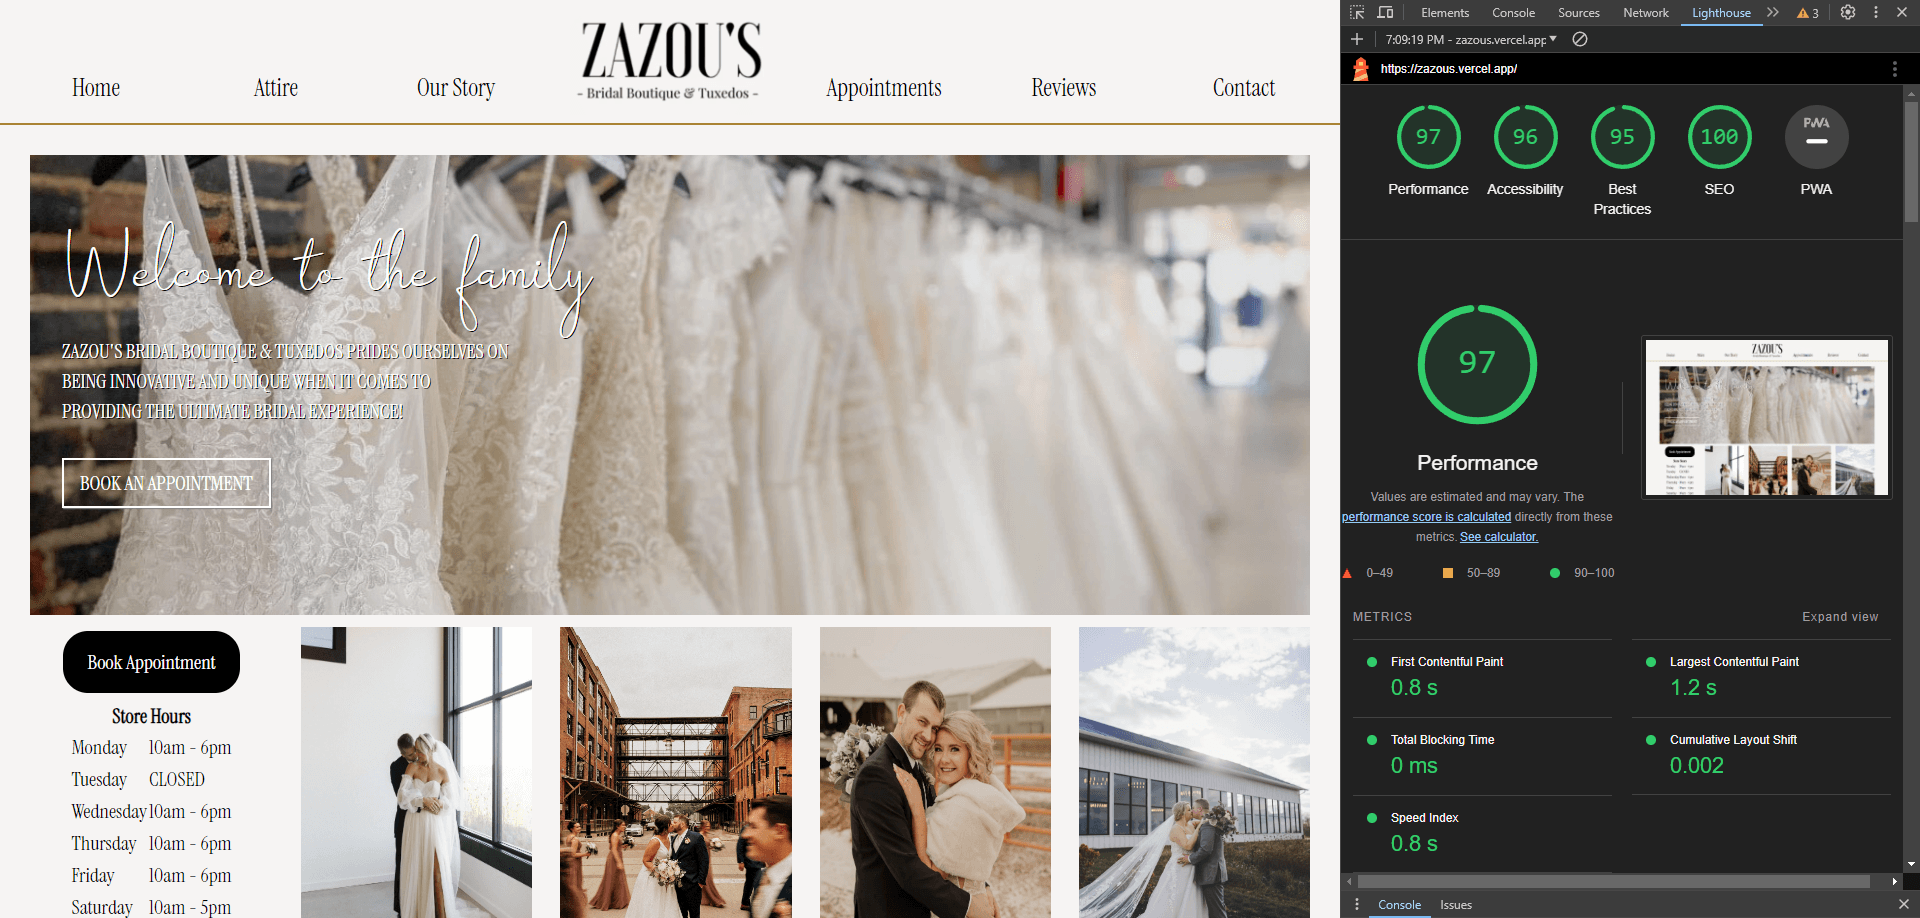
Task: Add a new Lighthouse report plus icon
Action: pyautogui.click(x=1357, y=39)
